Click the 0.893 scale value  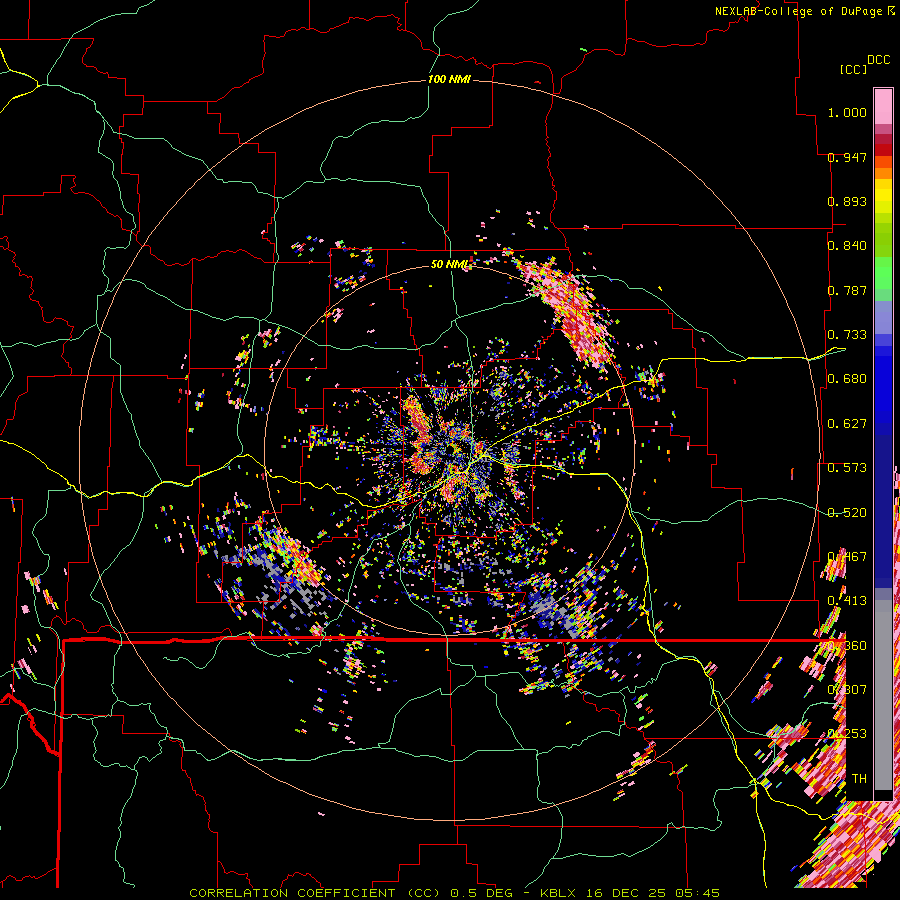[x=847, y=201]
